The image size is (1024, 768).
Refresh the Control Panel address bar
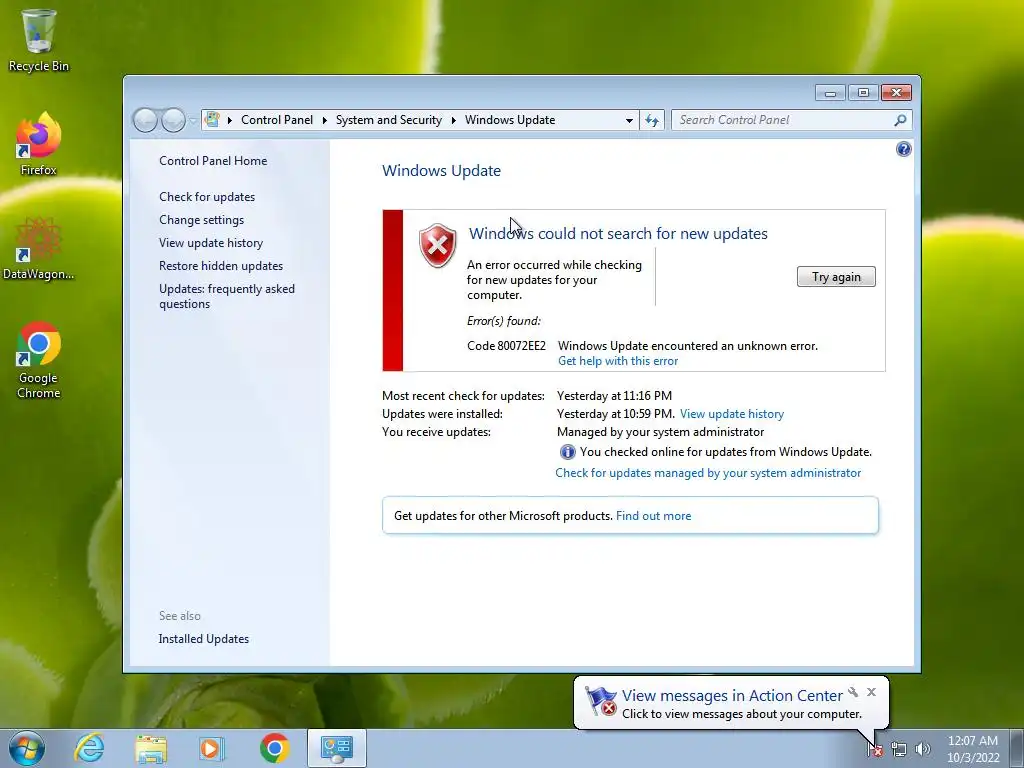[x=652, y=120]
